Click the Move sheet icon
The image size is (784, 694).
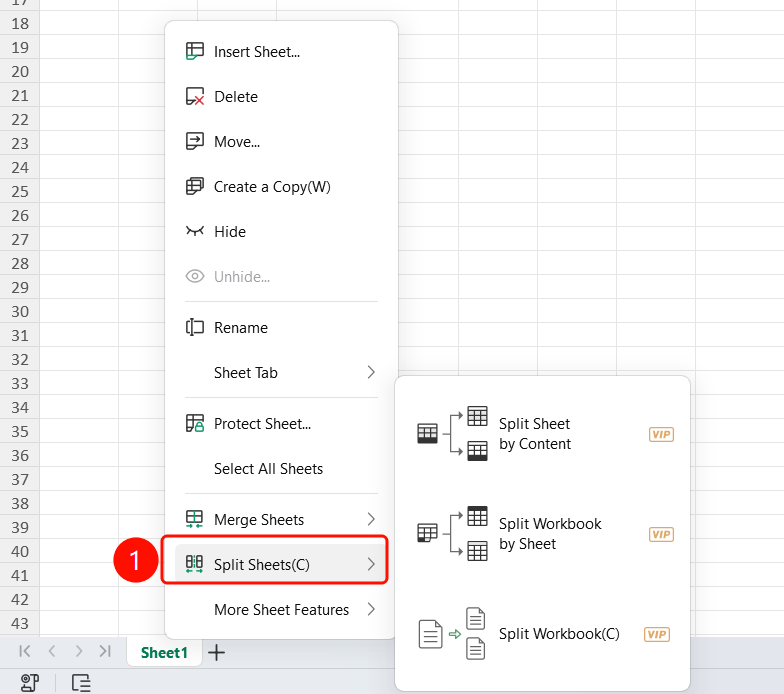[194, 141]
